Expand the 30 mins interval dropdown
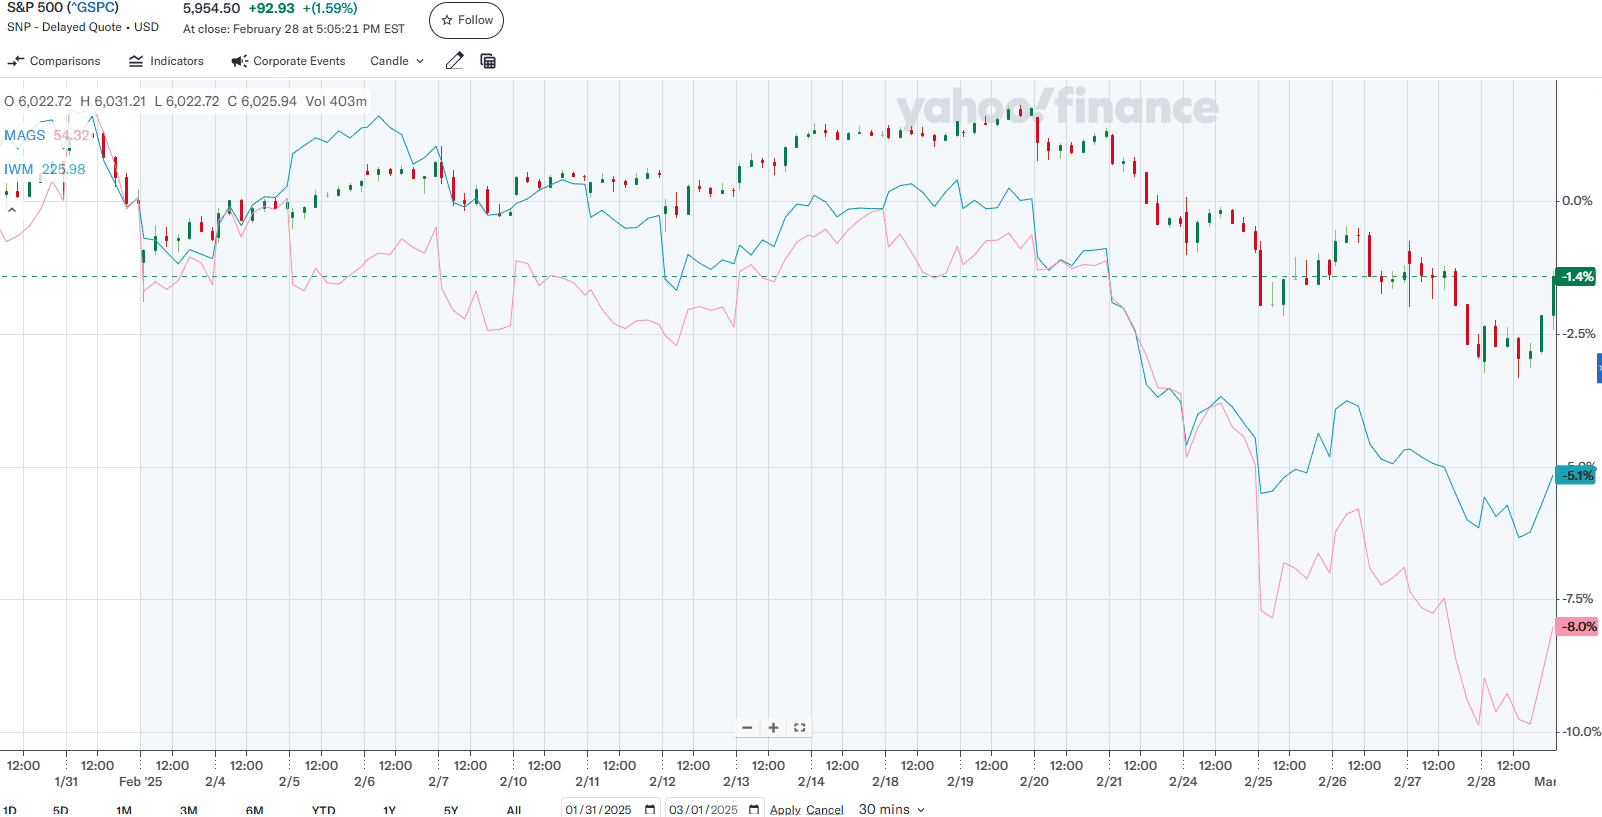Viewport: 1602px width, 817px height. 892,809
